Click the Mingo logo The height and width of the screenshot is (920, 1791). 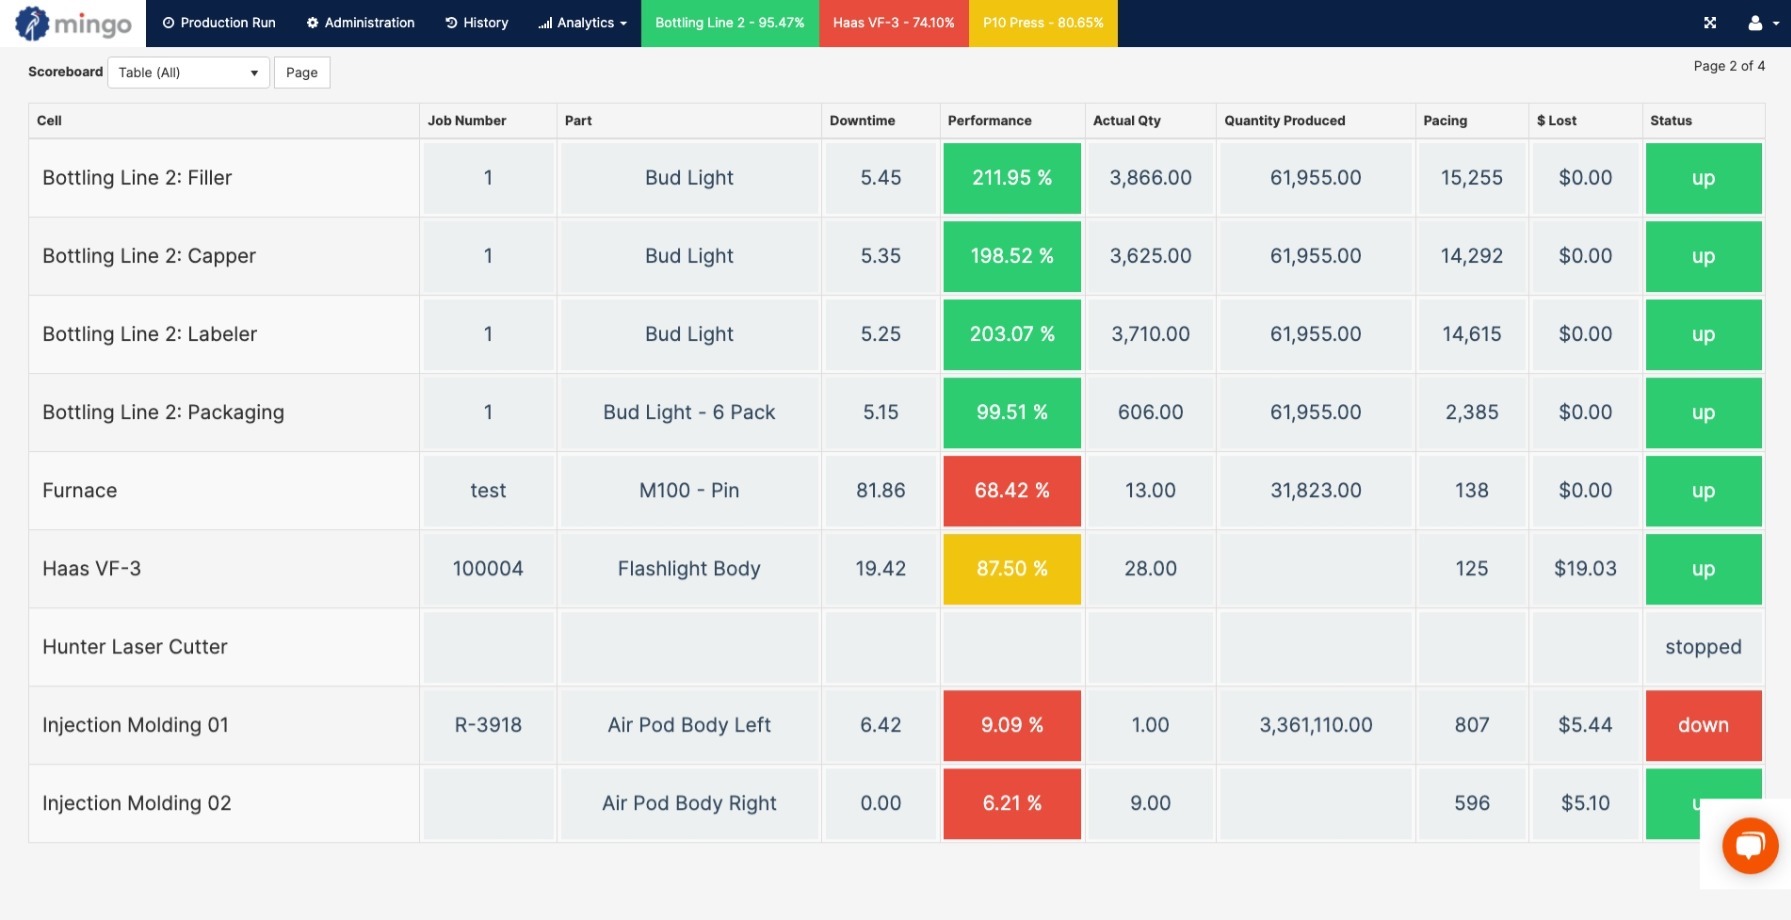(x=70, y=23)
